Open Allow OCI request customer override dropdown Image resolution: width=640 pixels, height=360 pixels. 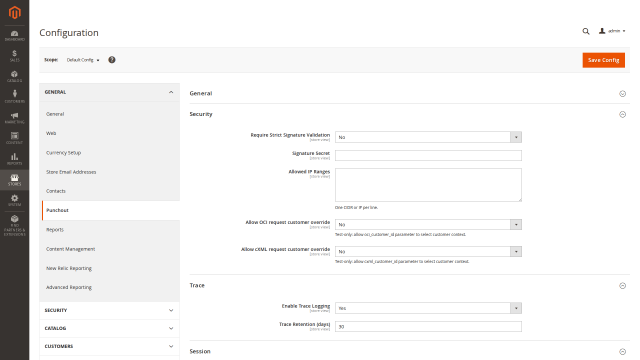pos(428,224)
